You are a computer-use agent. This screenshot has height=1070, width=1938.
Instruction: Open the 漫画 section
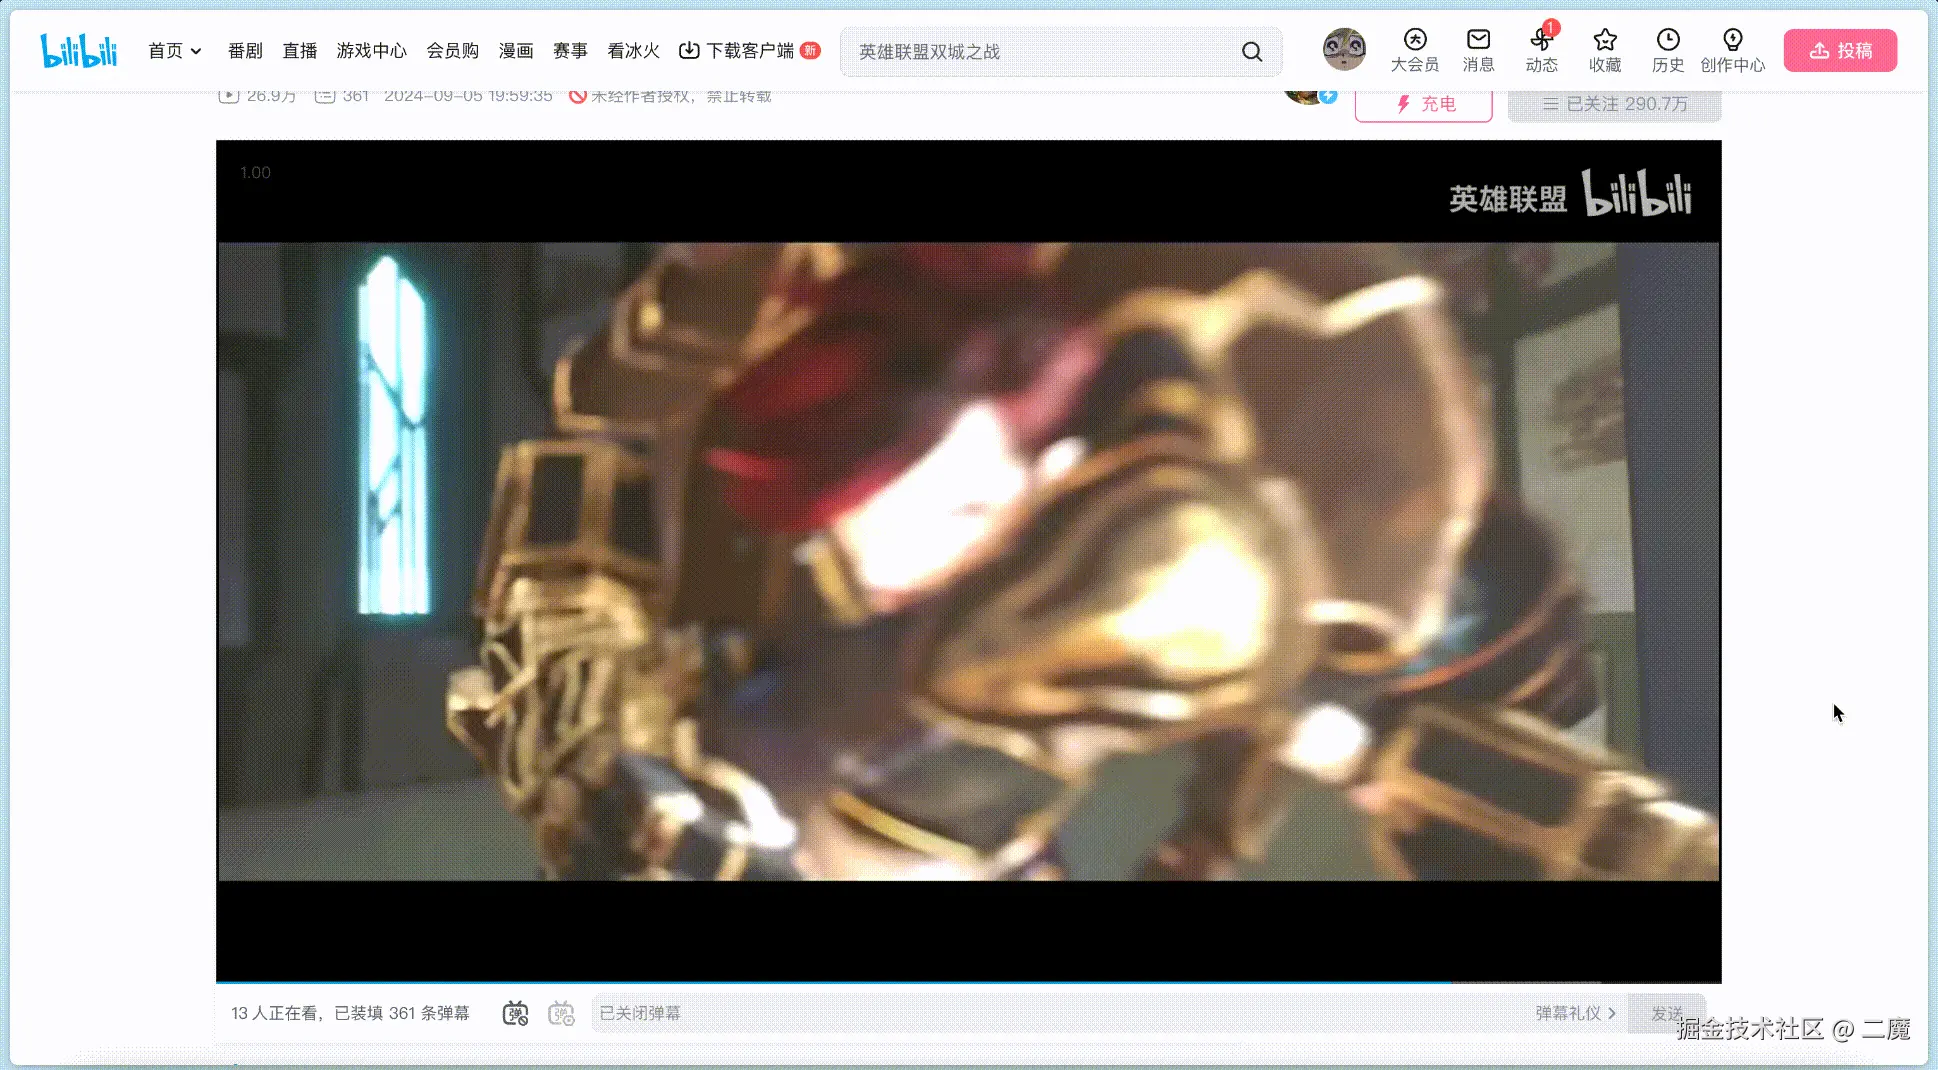pyautogui.click(x=516, y=51)
